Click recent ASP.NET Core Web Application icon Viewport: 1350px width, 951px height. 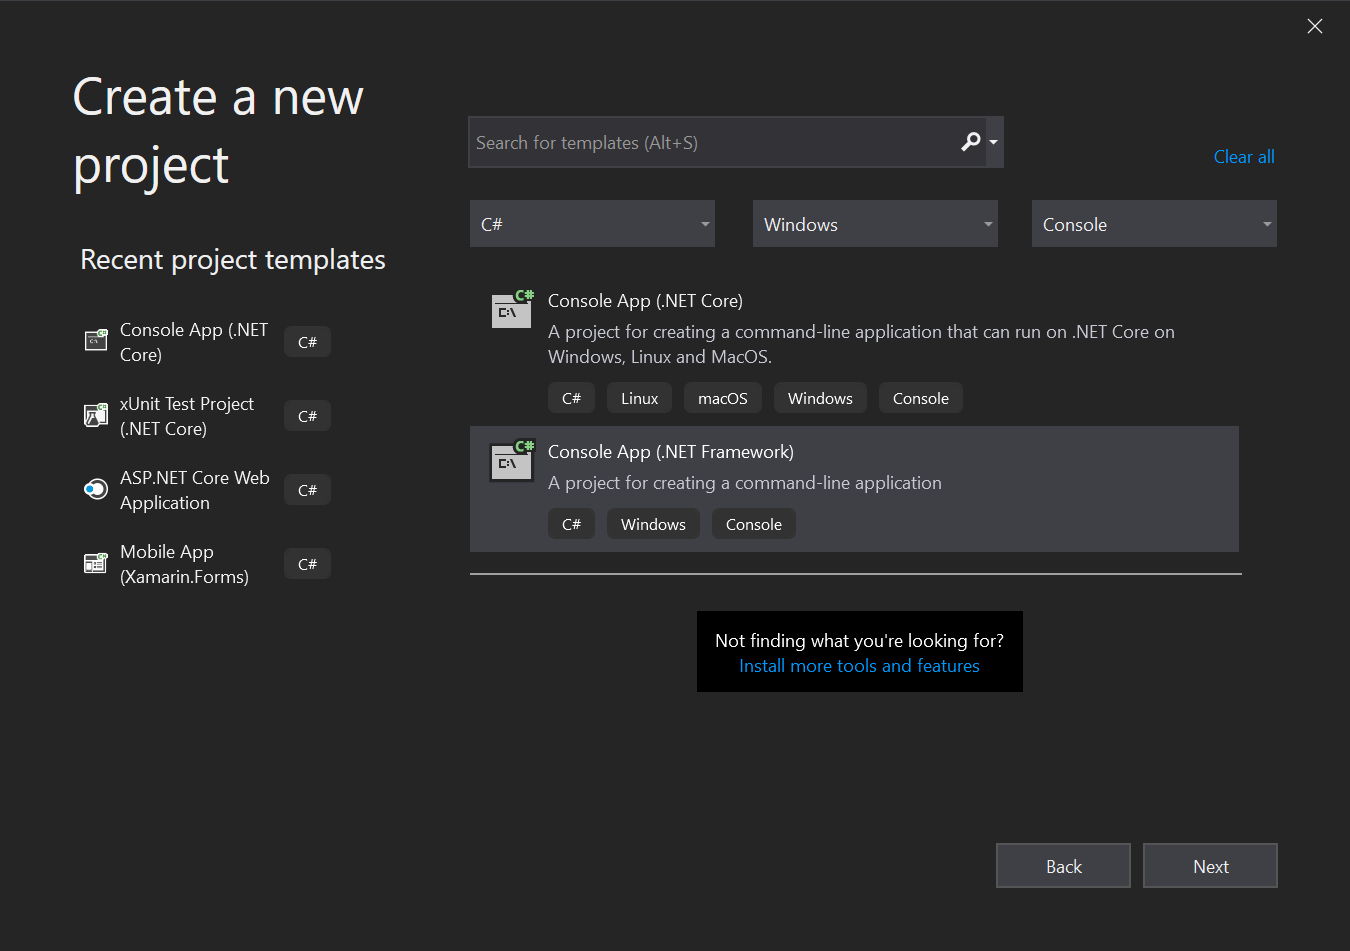point(95,489)
